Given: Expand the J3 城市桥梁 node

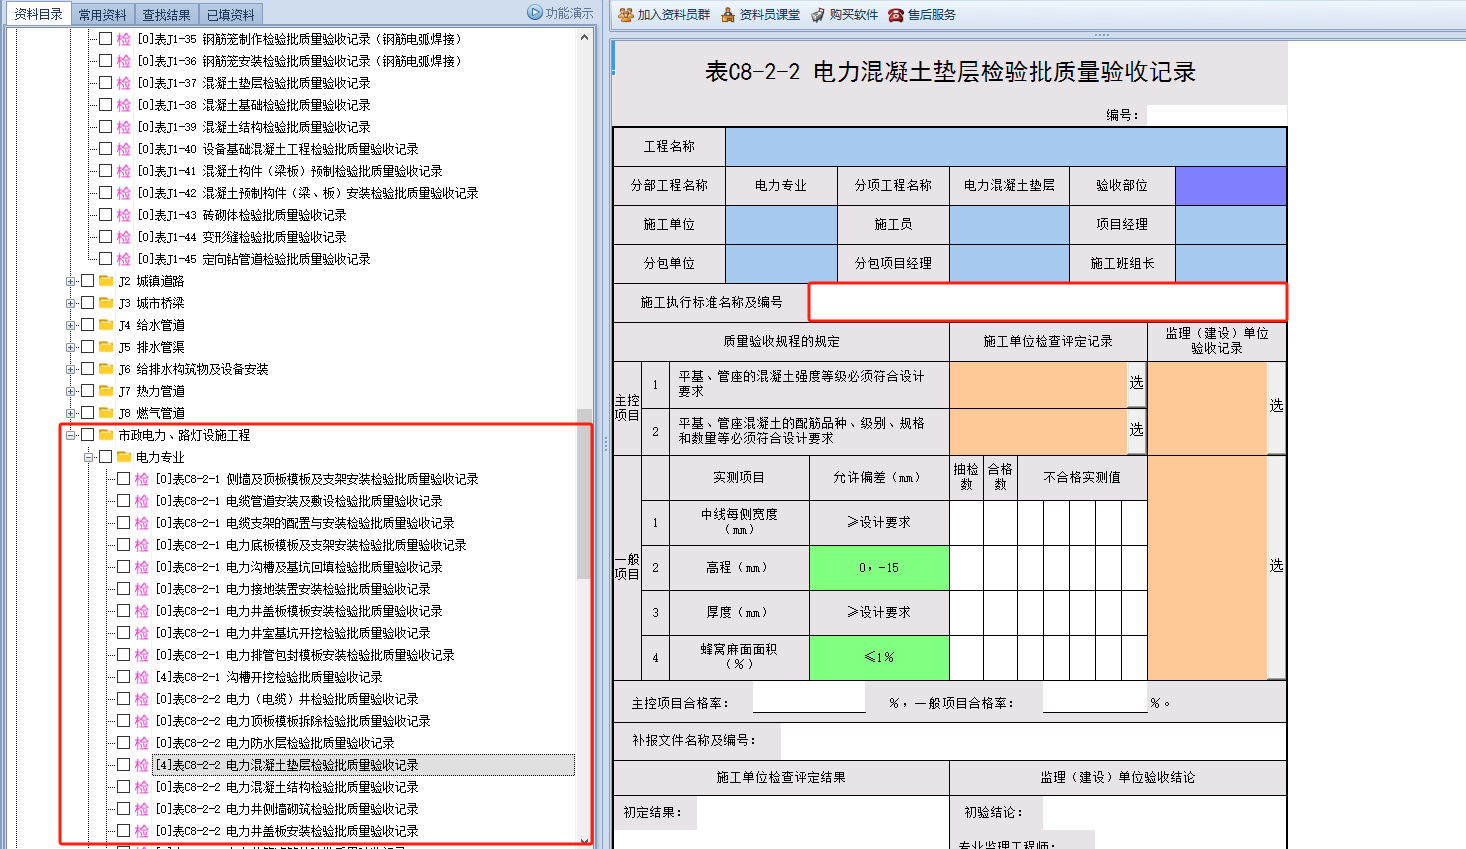Looking at the screenshot, I should 71,303.
